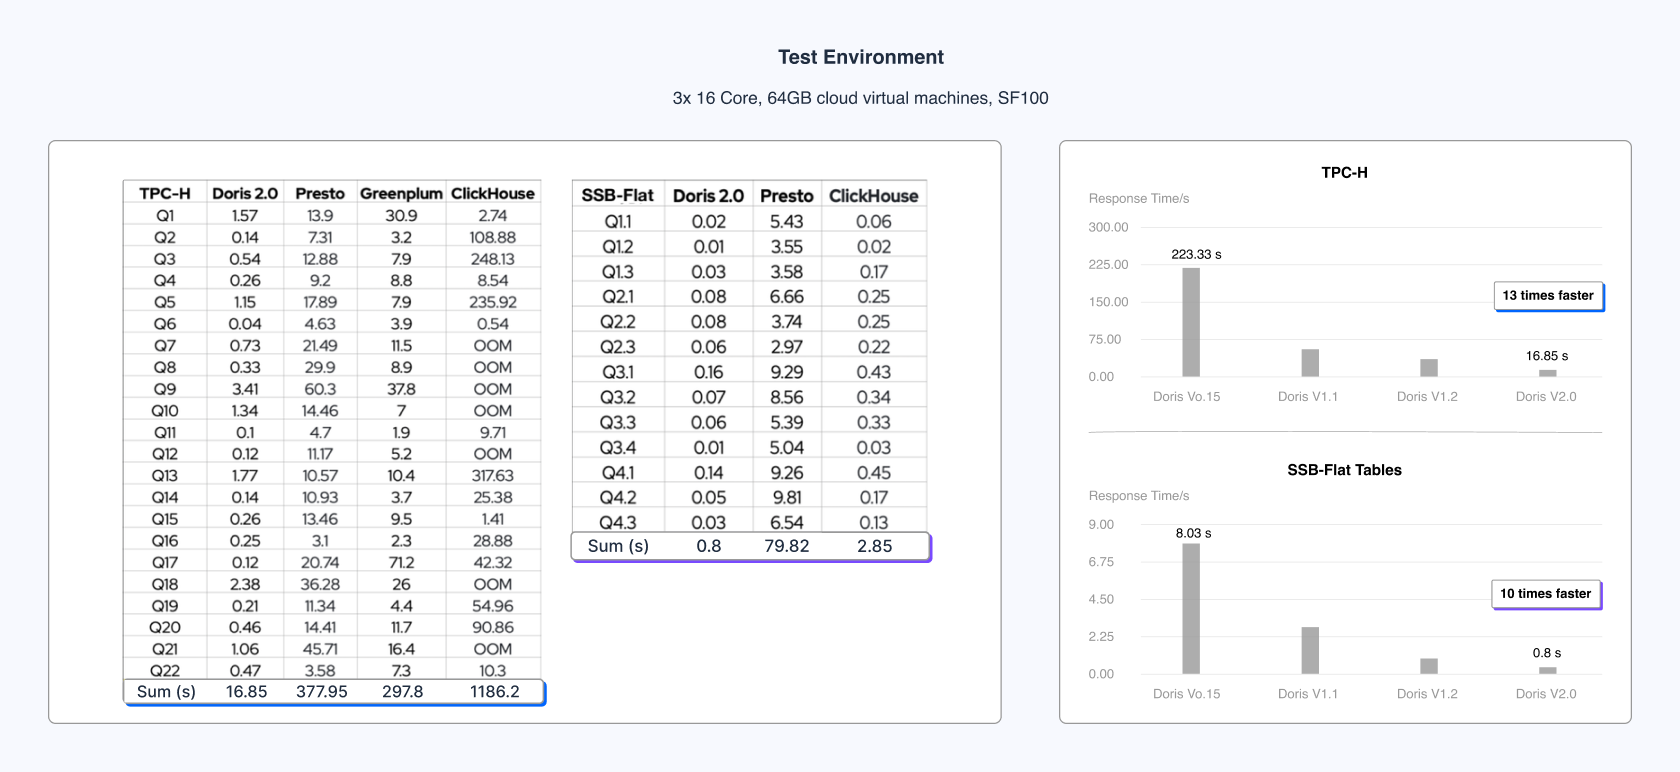Click the Doris Vo.15 bar in SSB-Flat chart
Screen dimensions: 1680x772
click(1191, 609)
